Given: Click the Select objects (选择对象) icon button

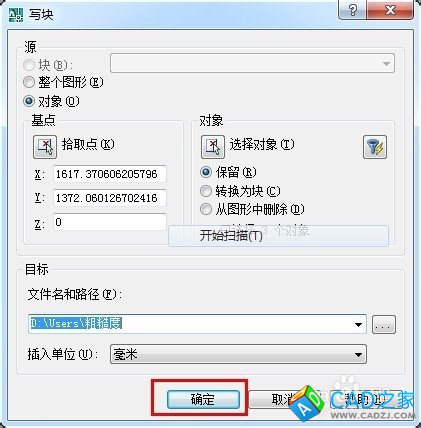Looking at the screenshot, I should [x=213, y=147].
